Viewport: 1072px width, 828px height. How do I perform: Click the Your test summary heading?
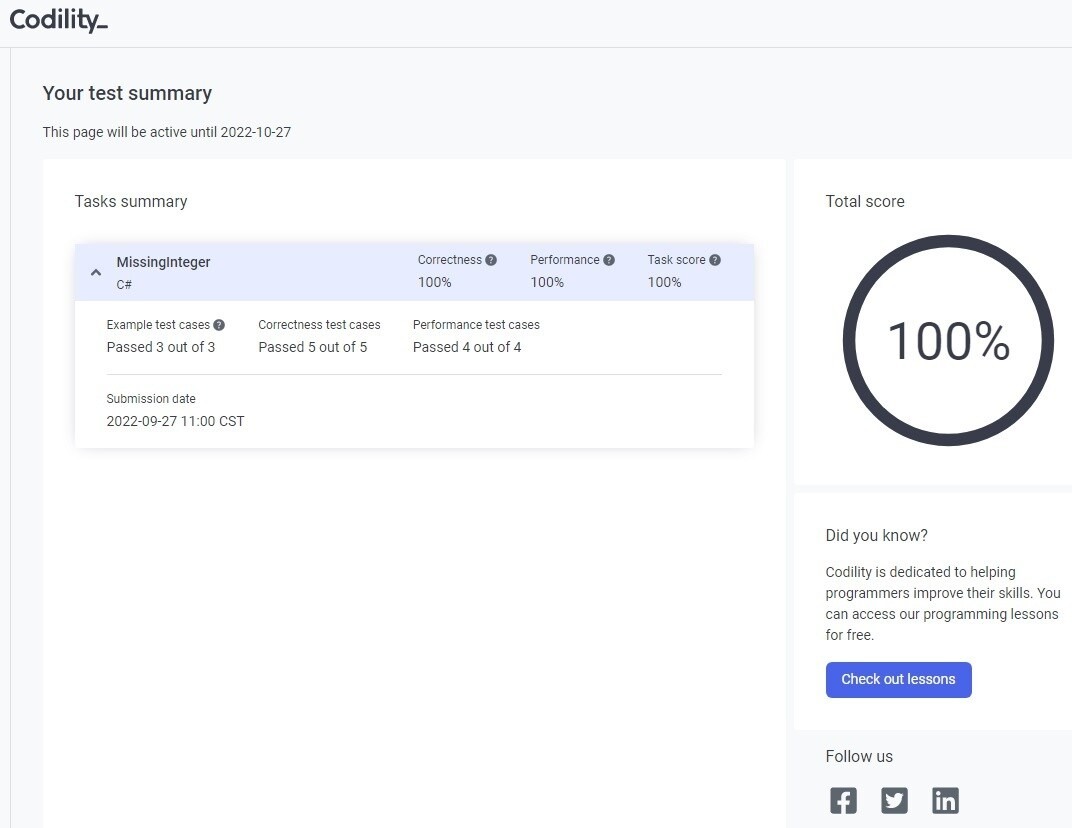(x=127, y=93)
